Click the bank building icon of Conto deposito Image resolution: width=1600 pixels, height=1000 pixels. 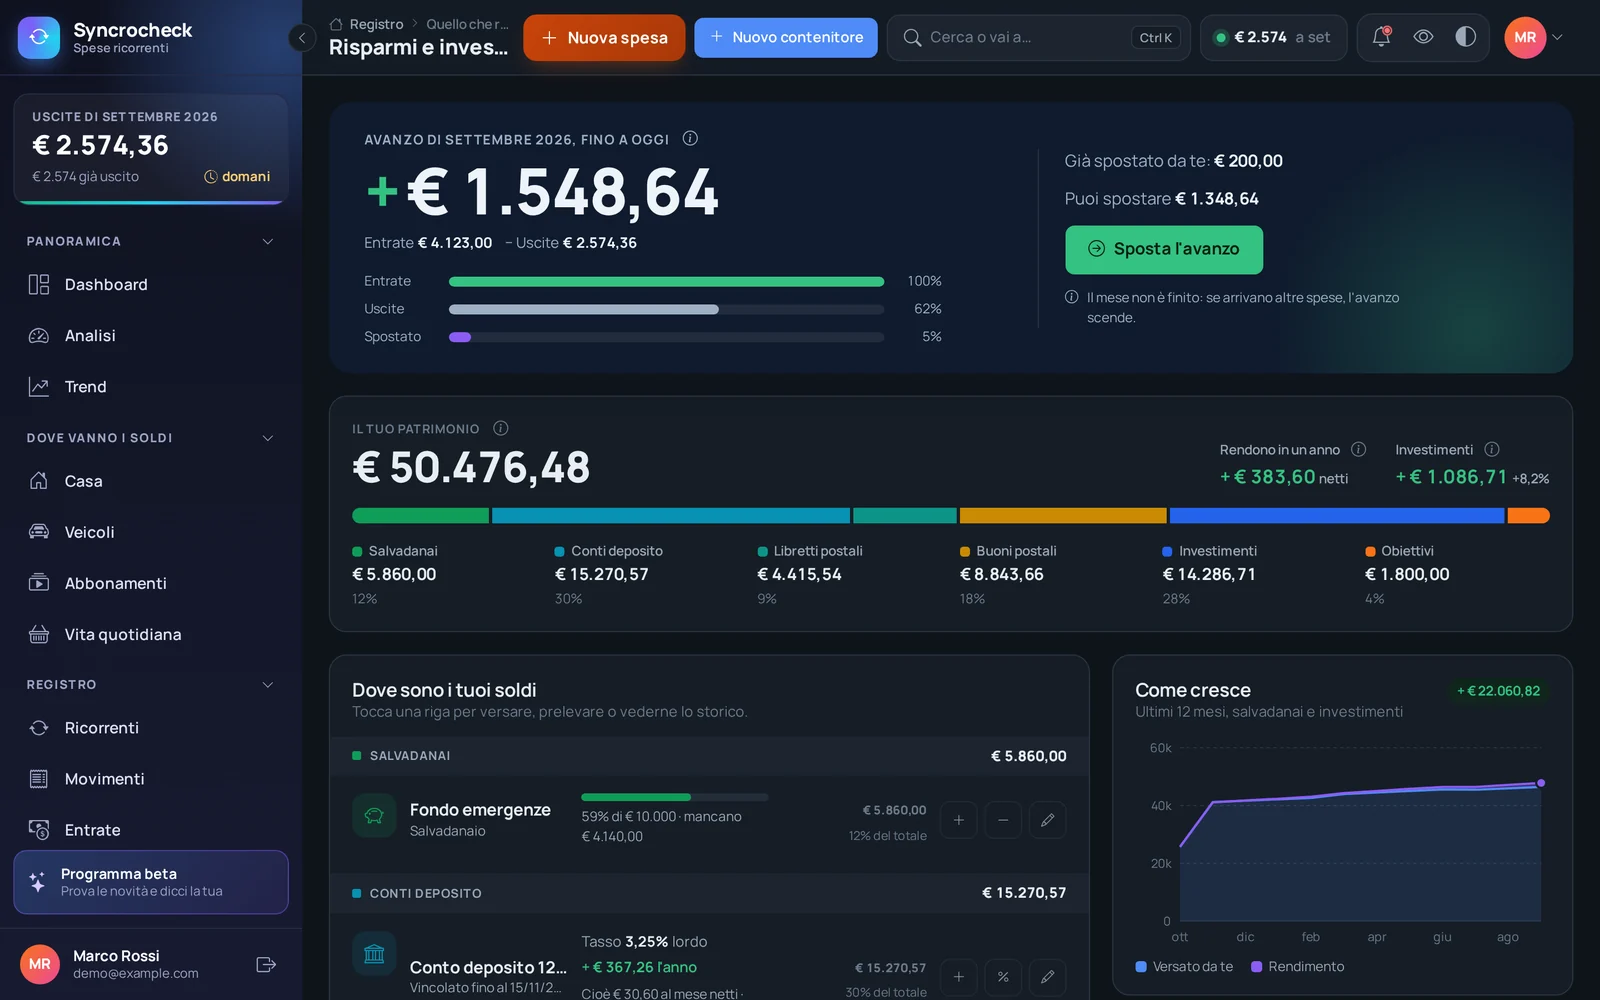[374, 954]
